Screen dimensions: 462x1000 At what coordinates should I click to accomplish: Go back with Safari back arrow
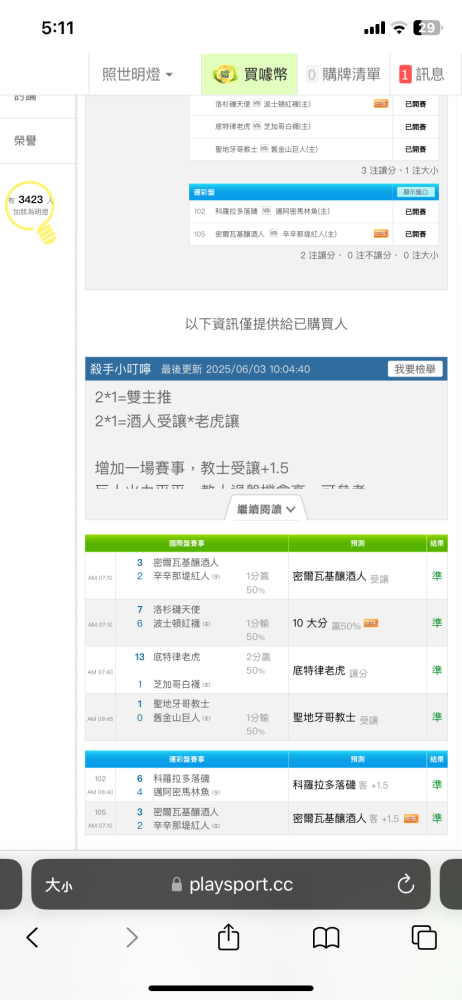(x=33, y=938)
